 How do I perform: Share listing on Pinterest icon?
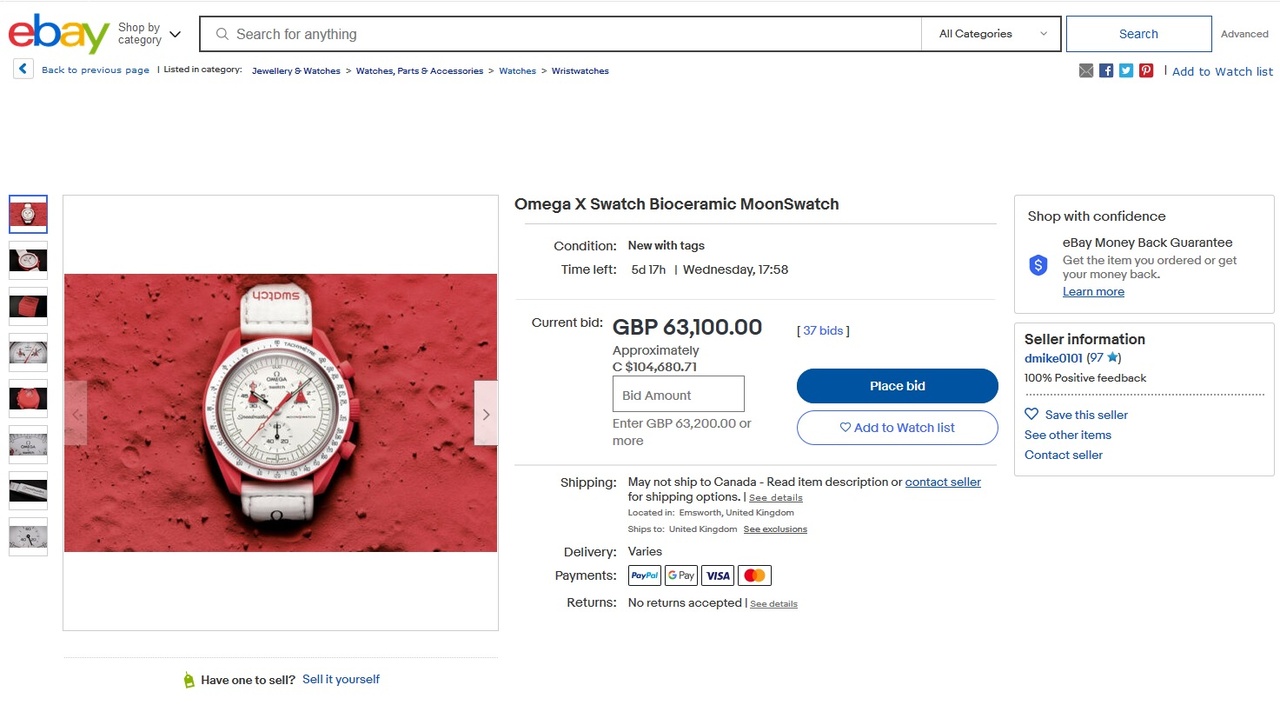(1146, 71)
